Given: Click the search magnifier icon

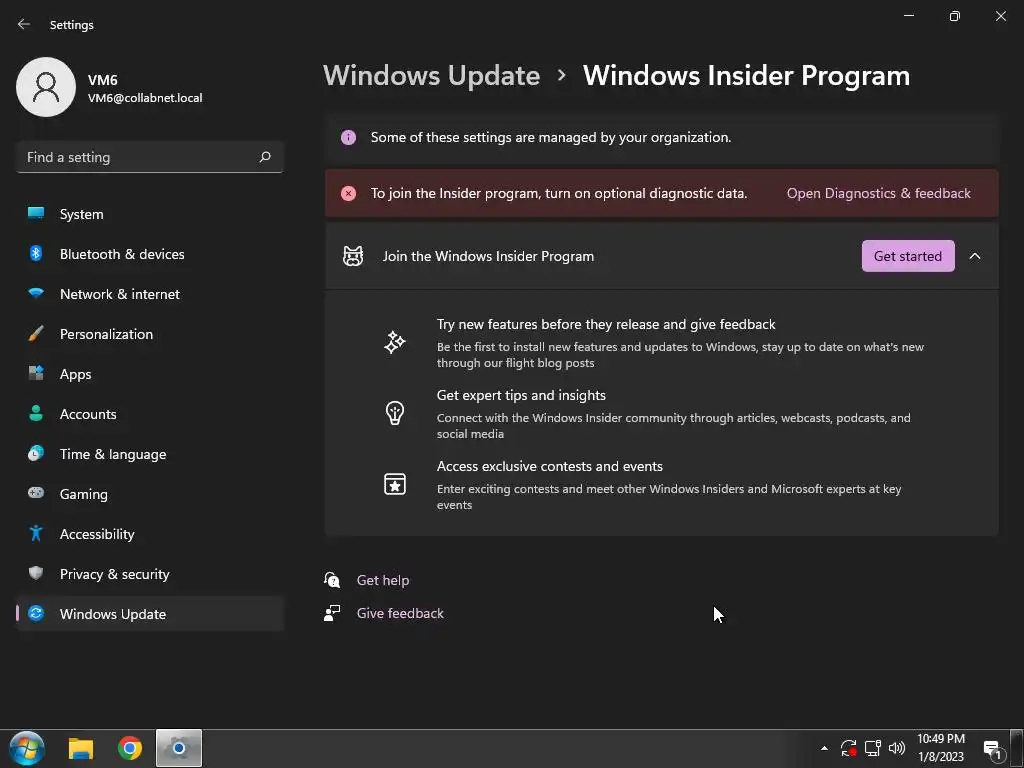Looking at the screenshot, I should coord(264,157).
